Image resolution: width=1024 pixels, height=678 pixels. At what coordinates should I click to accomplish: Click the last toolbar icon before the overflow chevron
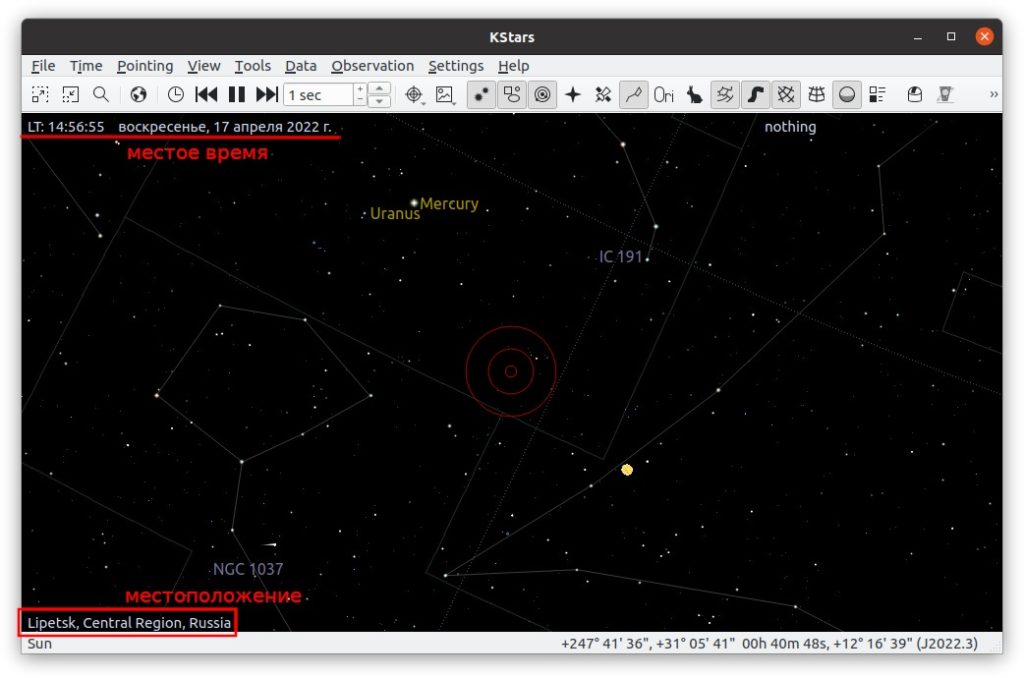click(945, 95)
